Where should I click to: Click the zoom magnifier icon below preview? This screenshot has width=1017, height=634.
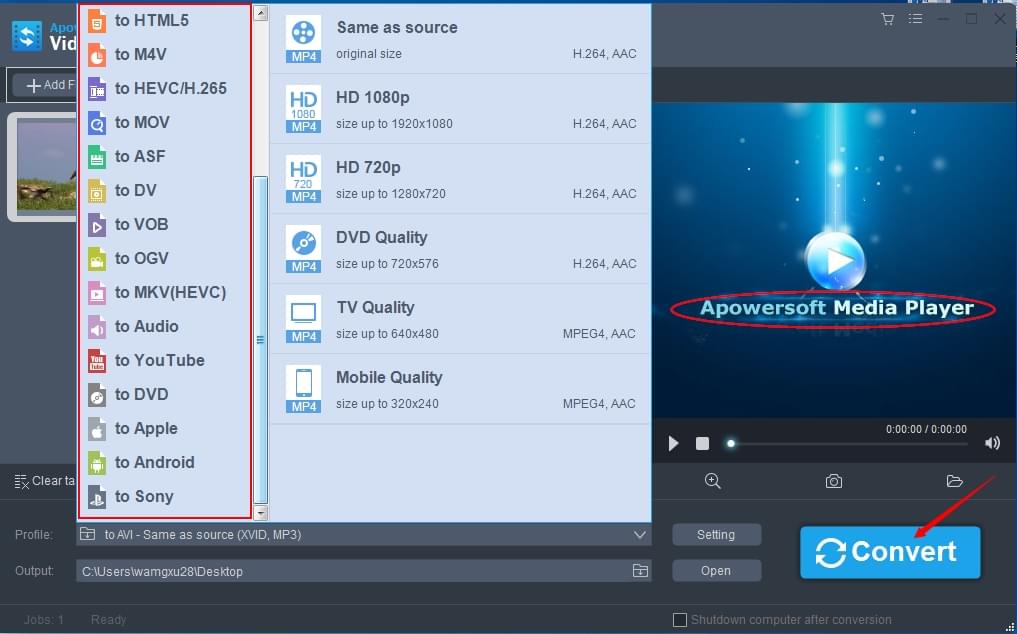713,481
